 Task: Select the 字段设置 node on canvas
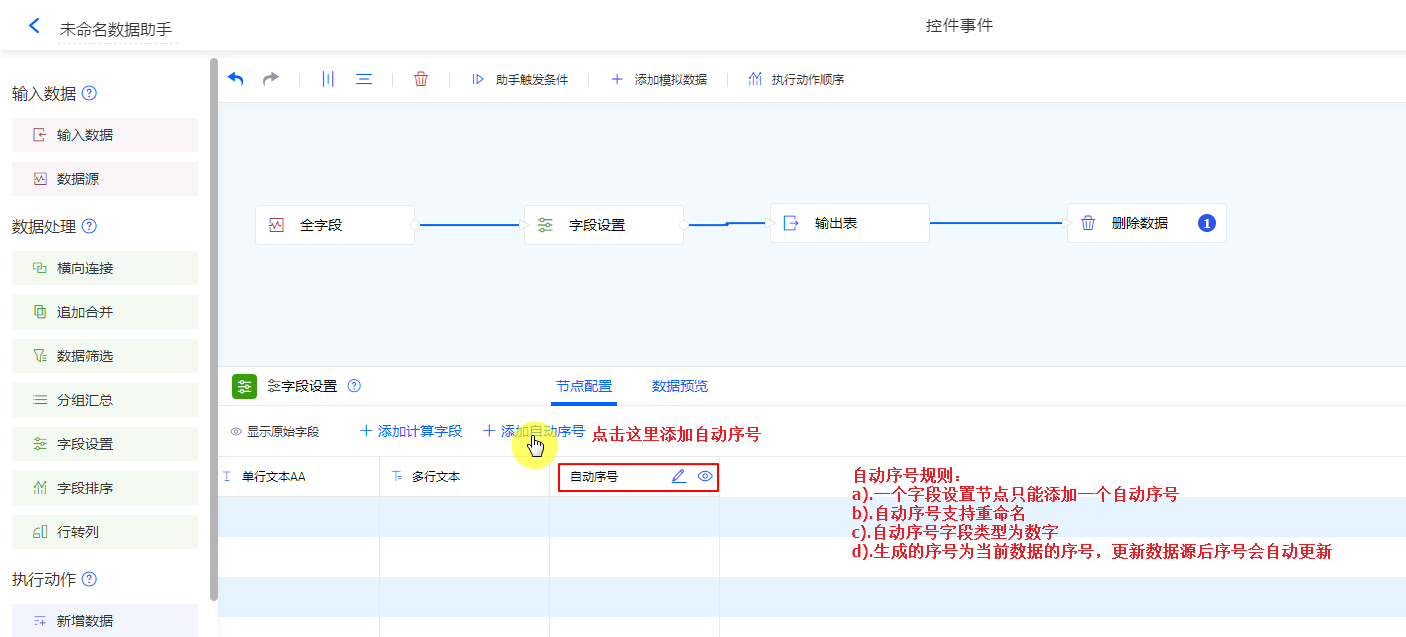pyautogui.click(x=603, y=225)
